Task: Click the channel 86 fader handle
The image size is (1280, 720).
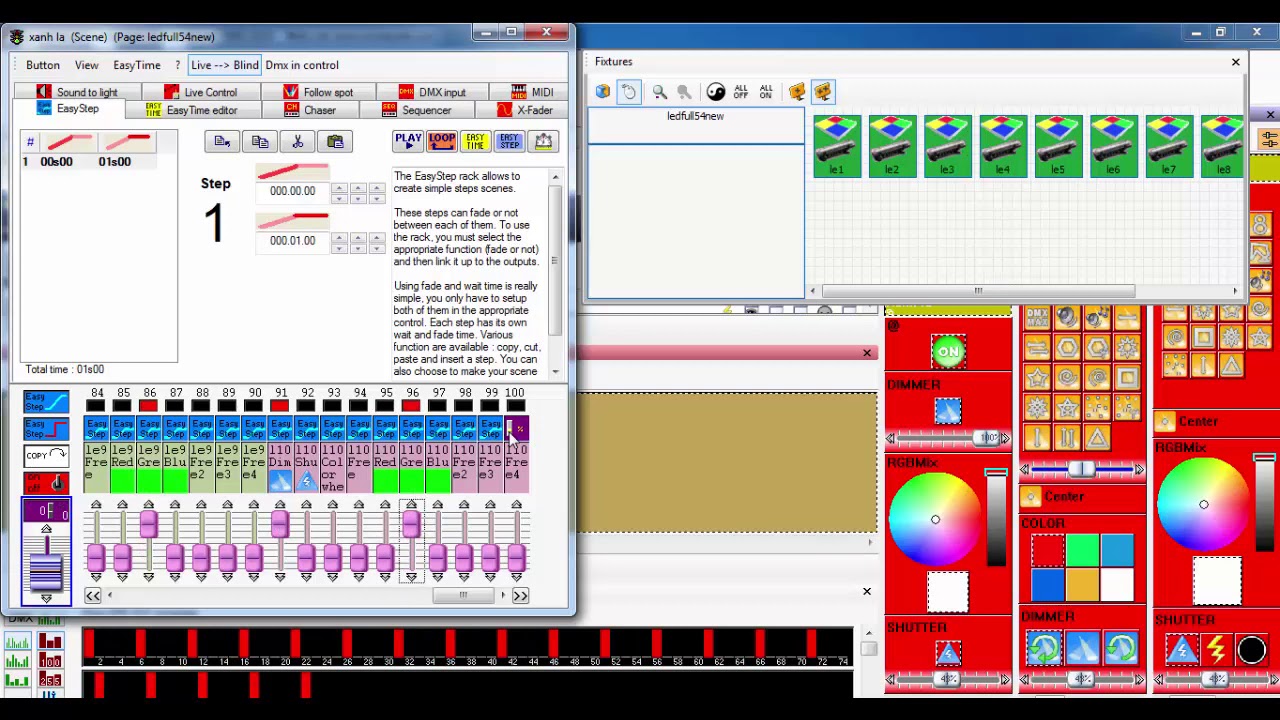Action: pos(149,523)
